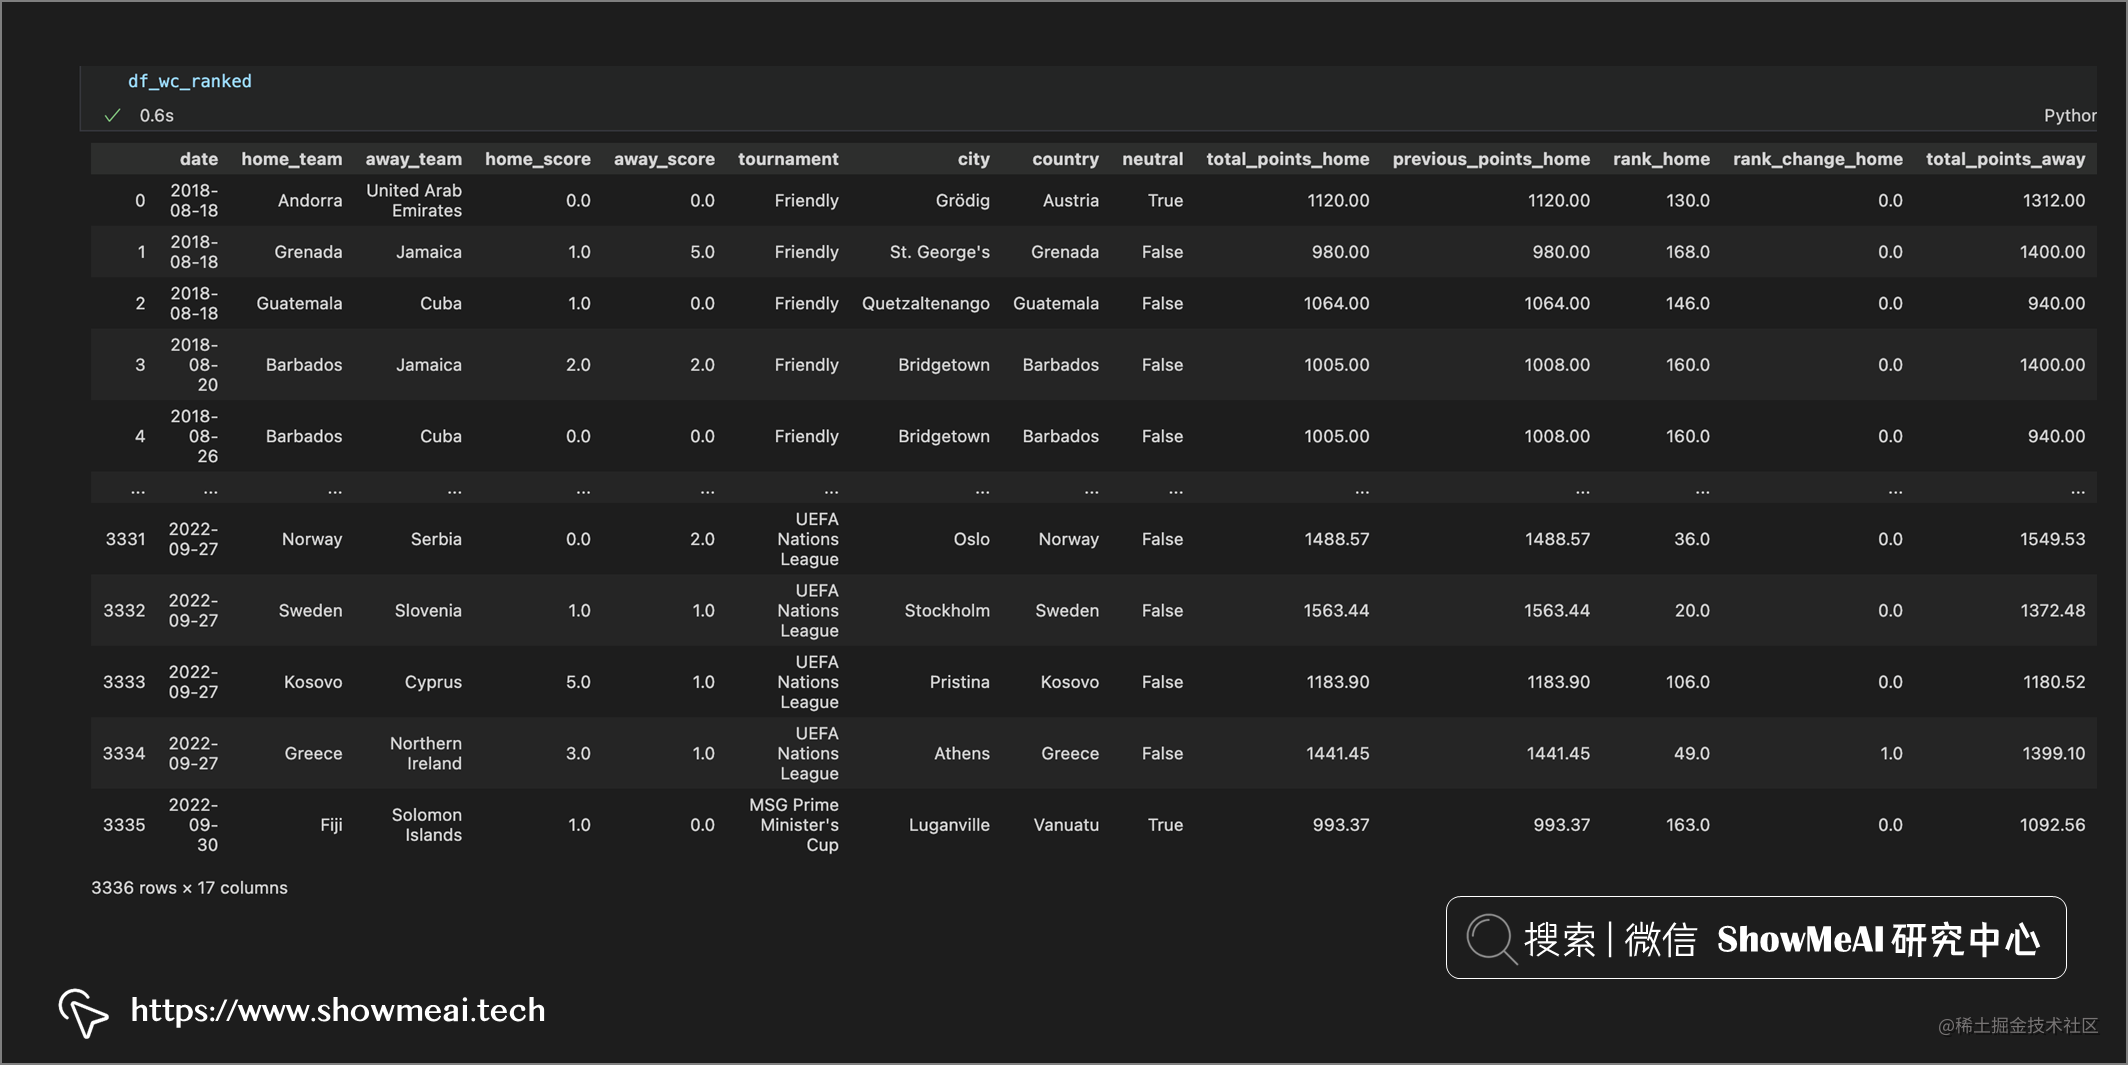Select the rank_change_home column header

pos(1818,159)
